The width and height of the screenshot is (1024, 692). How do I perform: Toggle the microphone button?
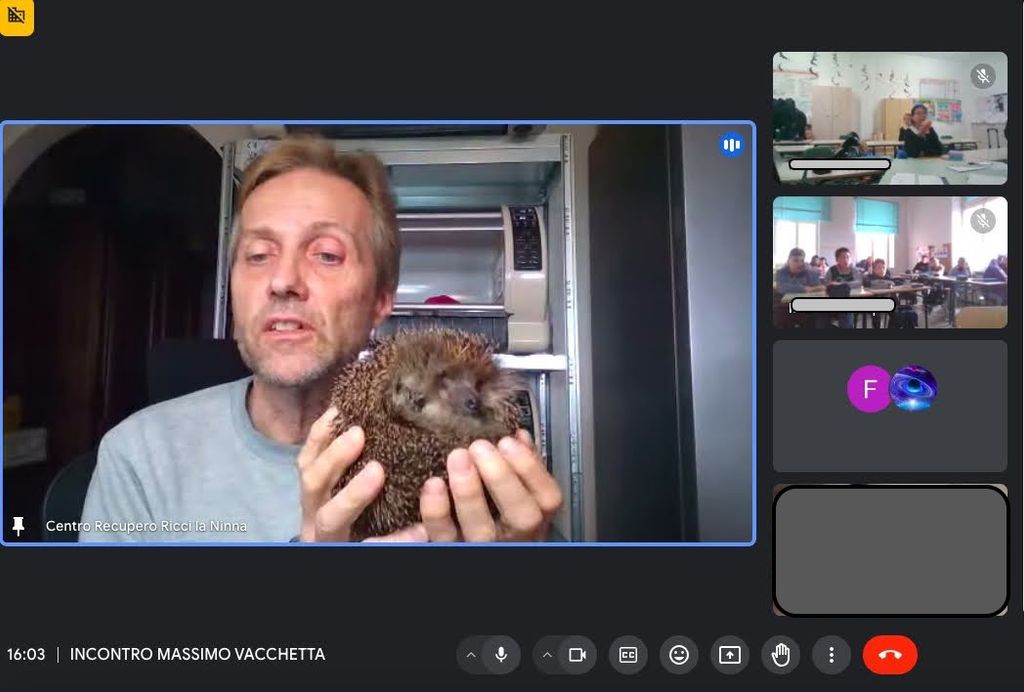click(x=501, y=655)
